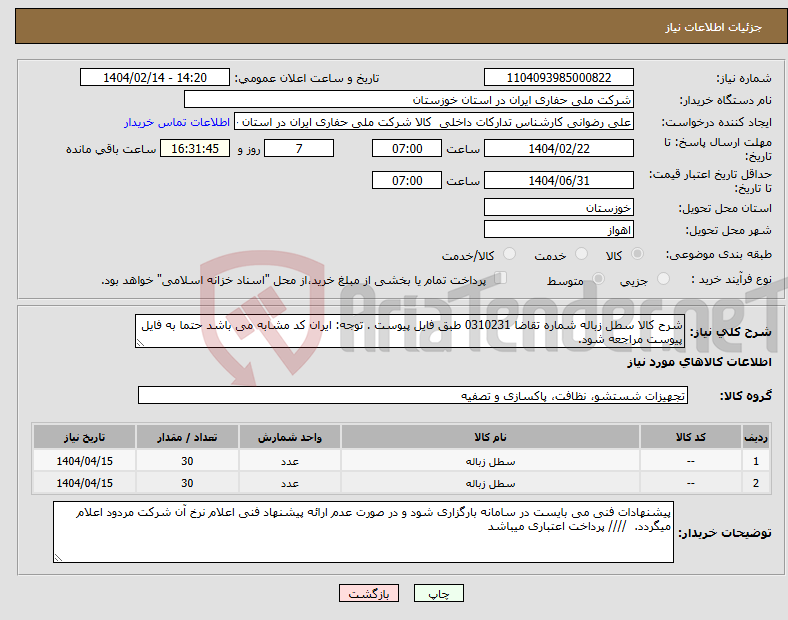788x620 pixels.
Task: Click the response deadline time 07:00 field
Action: 407,148
